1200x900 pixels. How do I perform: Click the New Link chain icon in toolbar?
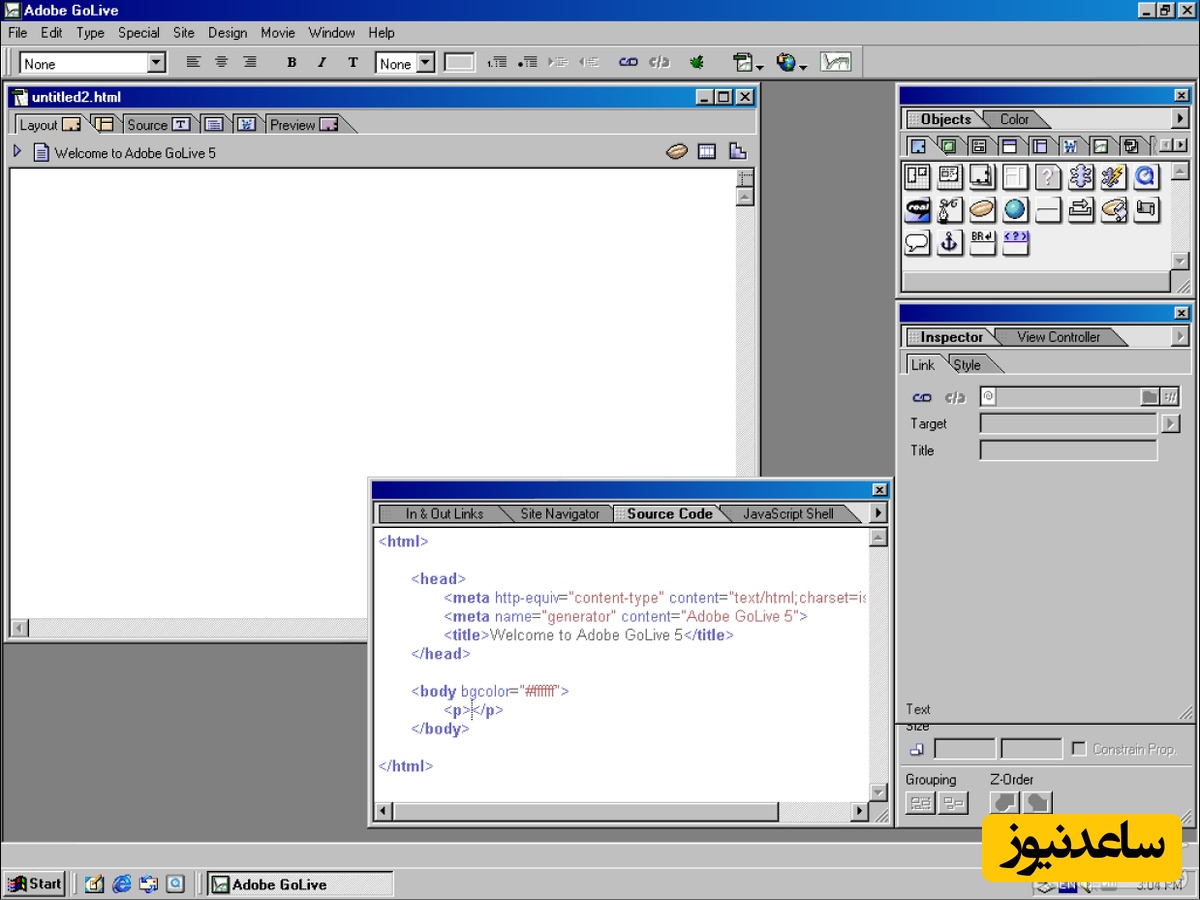click(628, 63)
